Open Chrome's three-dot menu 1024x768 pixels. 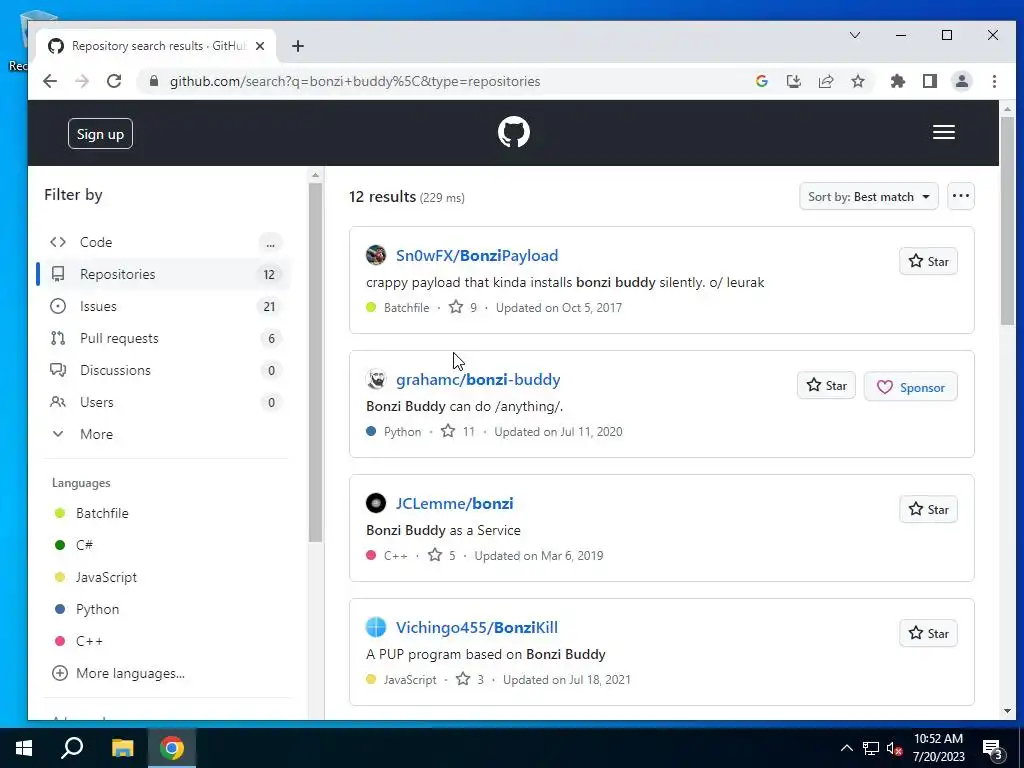[994, 81]
